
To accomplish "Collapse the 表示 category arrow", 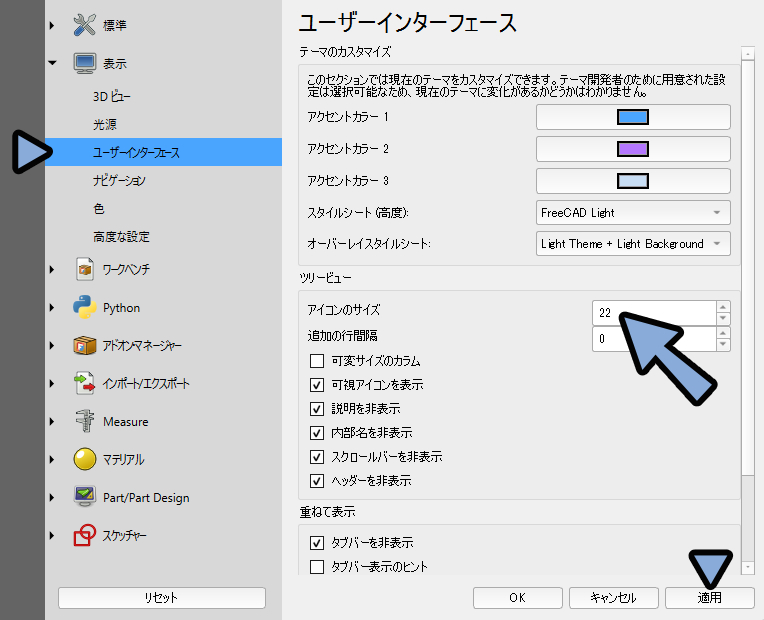I will click(52, 63).
